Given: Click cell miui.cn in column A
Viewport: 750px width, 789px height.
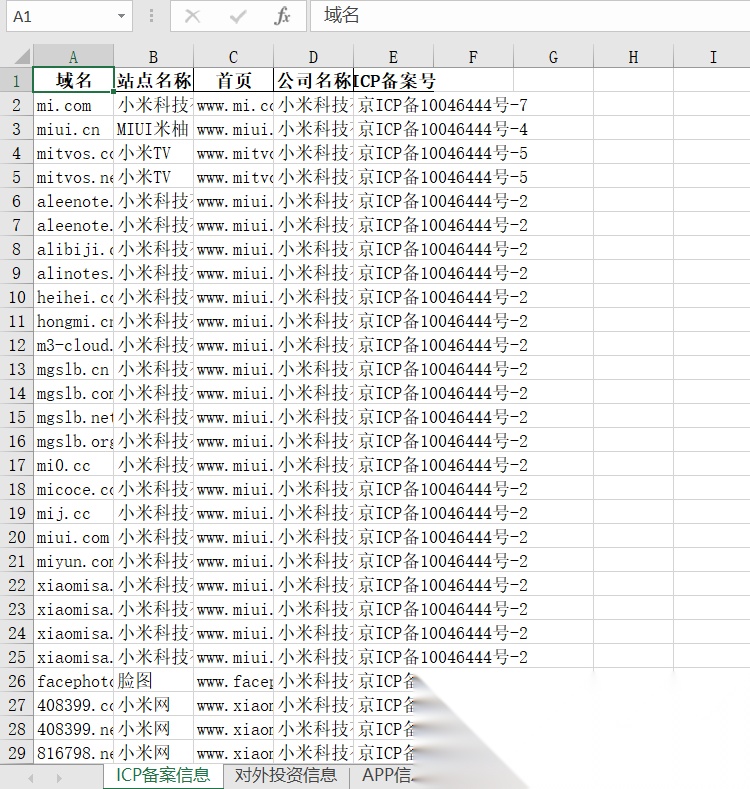Looking at the screenshot, I should pos(73,129).
